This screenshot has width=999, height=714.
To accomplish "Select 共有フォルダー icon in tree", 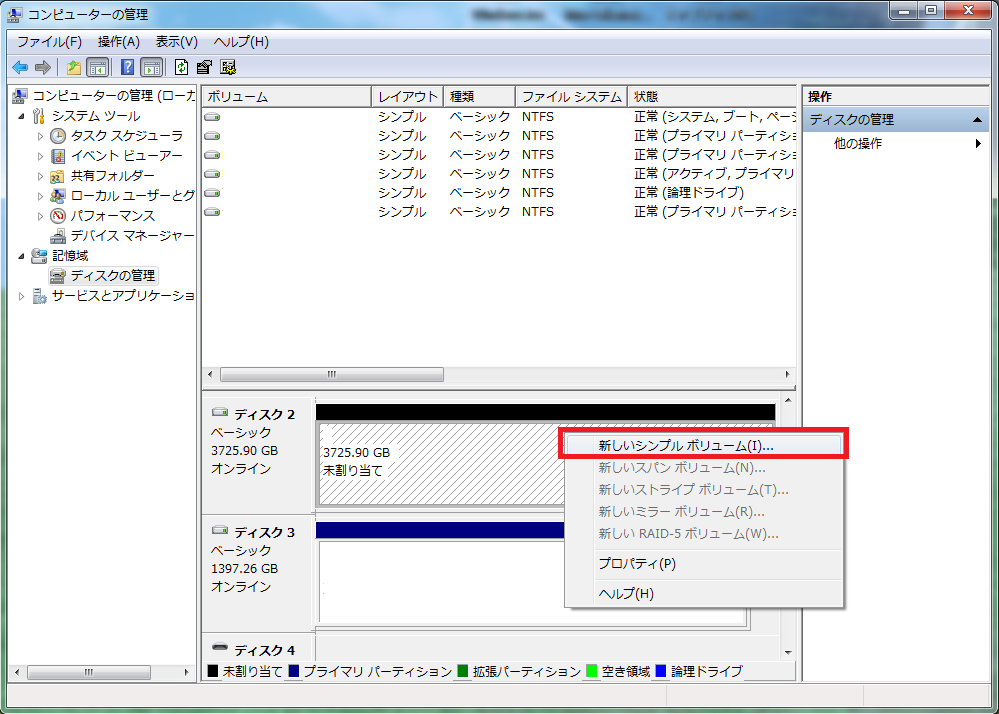I will 58,176.
